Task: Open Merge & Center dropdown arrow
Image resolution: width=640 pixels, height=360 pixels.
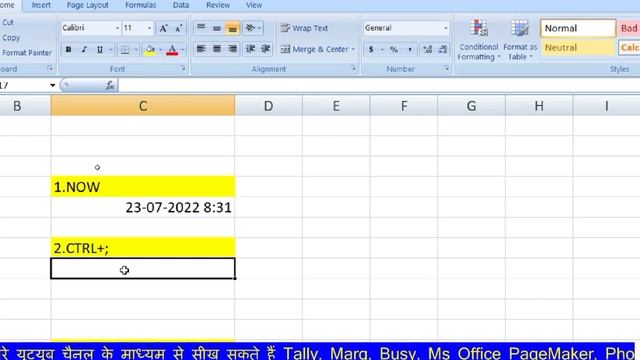Action: coord(353,49)
